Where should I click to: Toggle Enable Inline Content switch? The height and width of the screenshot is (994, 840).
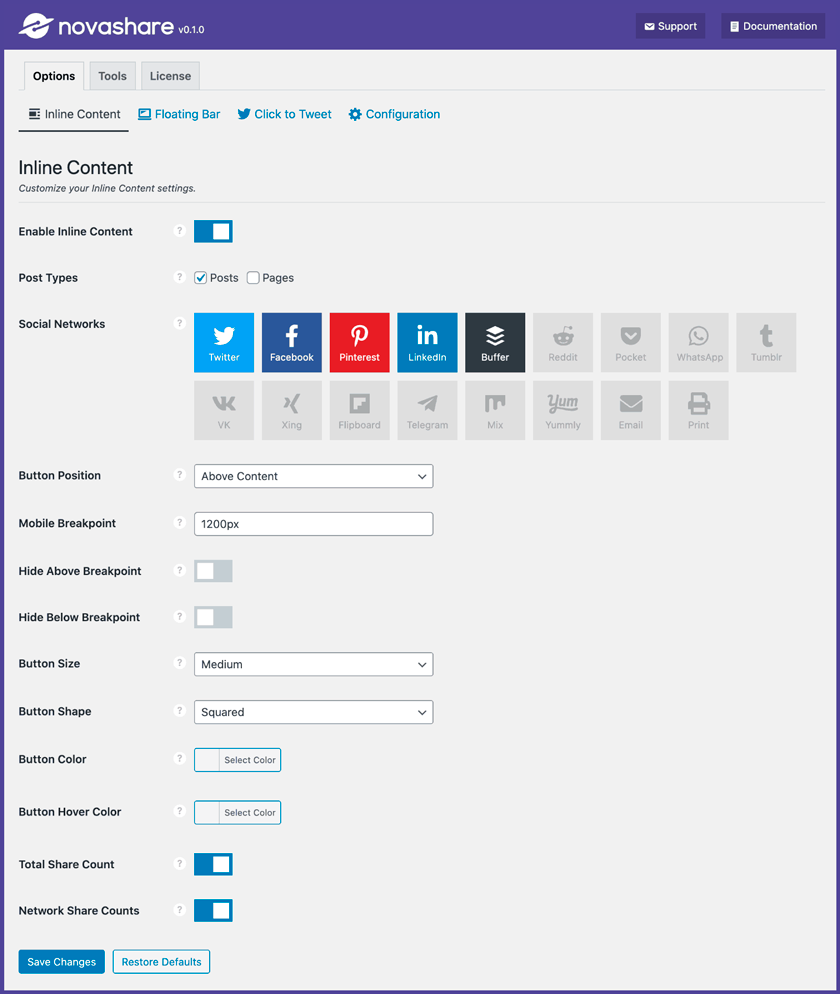[213, 231]
